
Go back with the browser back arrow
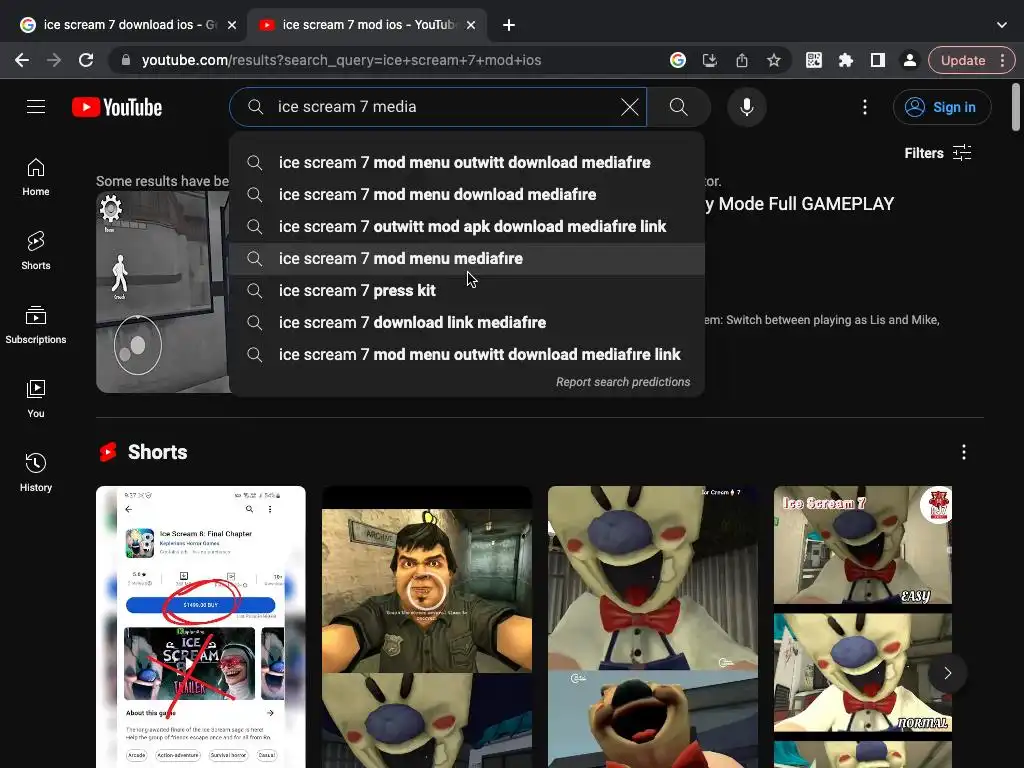pyautogui.click(x=22, y=60)
